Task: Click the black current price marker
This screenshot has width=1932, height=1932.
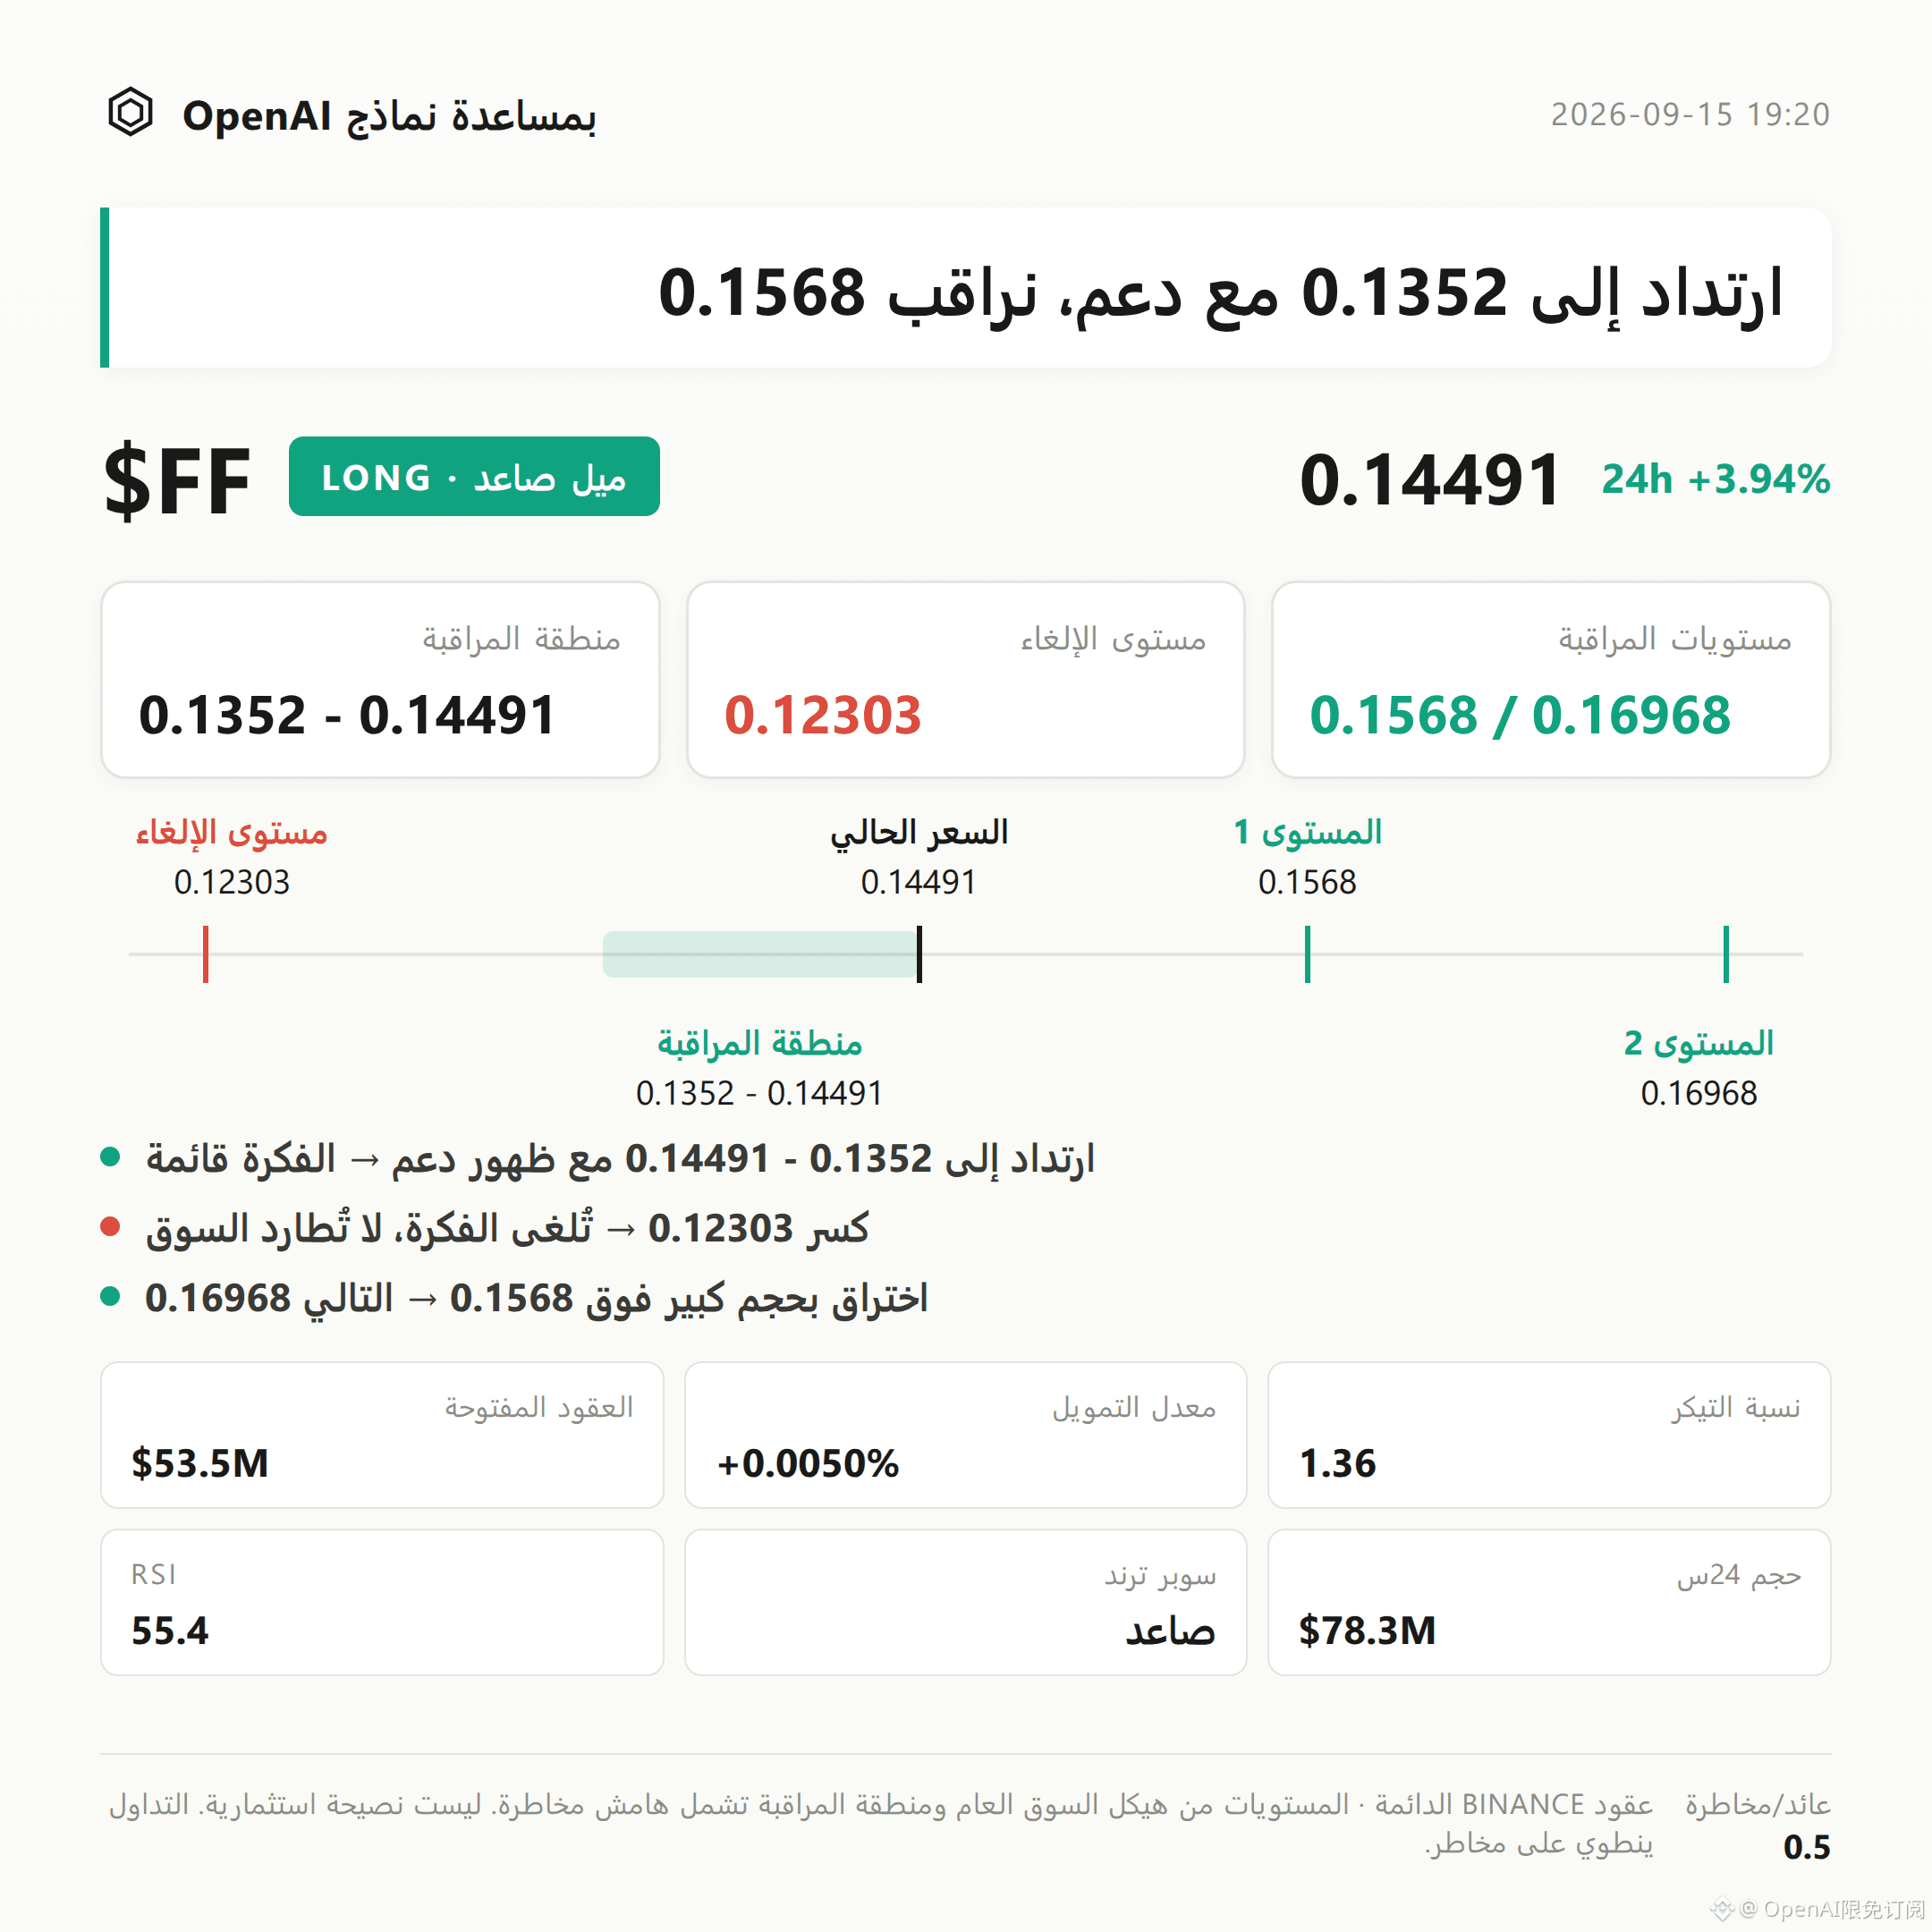Action: (919, 954)
